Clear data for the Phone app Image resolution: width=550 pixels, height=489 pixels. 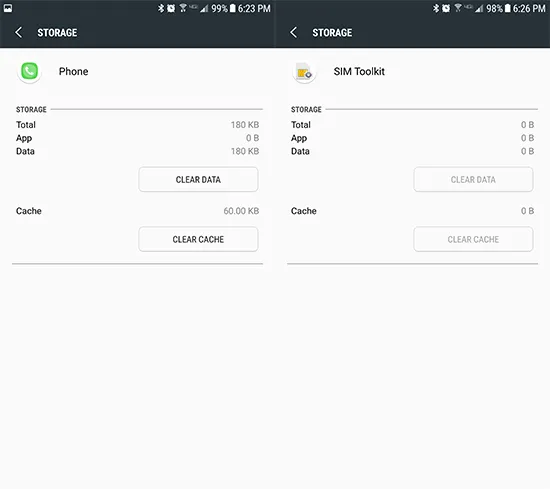(198, 180)
